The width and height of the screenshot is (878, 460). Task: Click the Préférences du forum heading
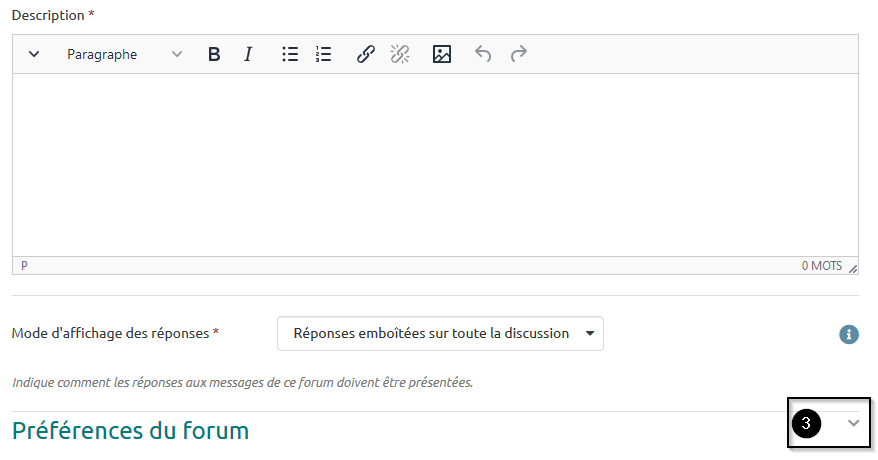click(130, 431)
